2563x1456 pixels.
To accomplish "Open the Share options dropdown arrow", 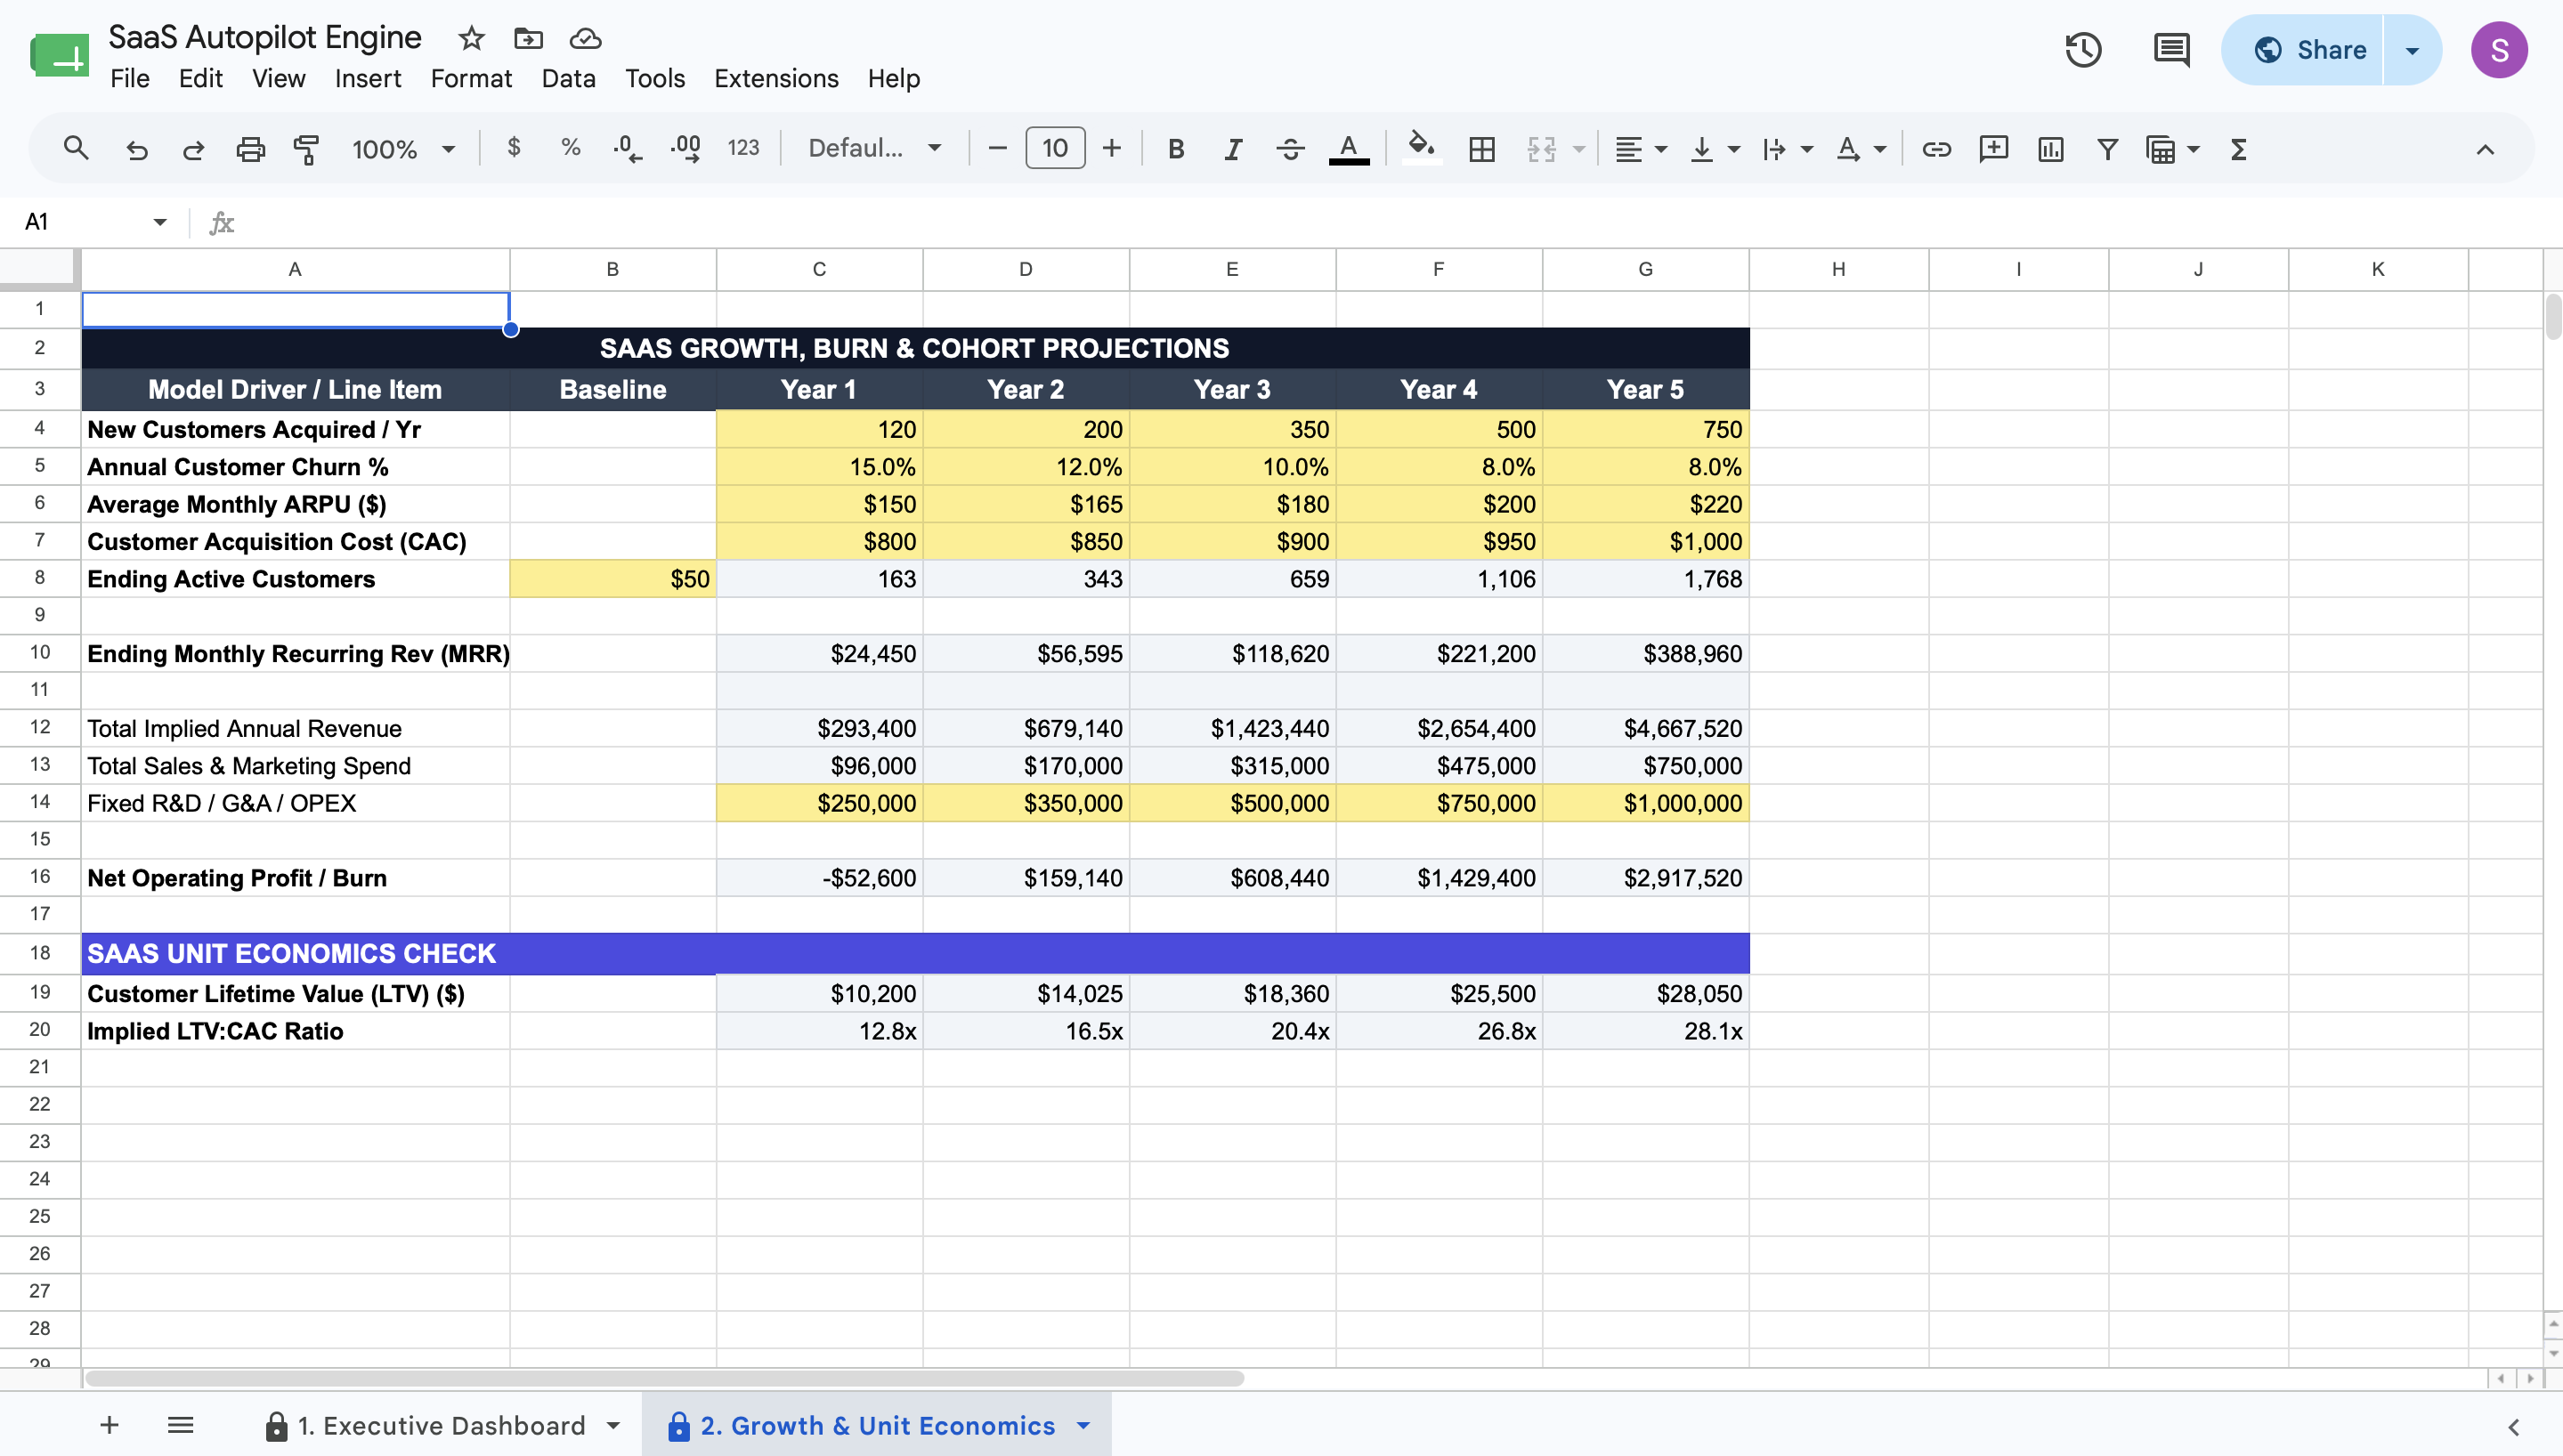I will pos(2412,50).
